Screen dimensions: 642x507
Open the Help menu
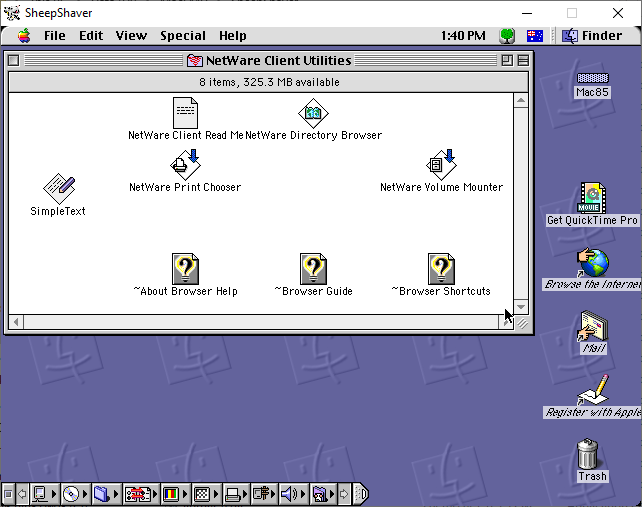[233, 36]
